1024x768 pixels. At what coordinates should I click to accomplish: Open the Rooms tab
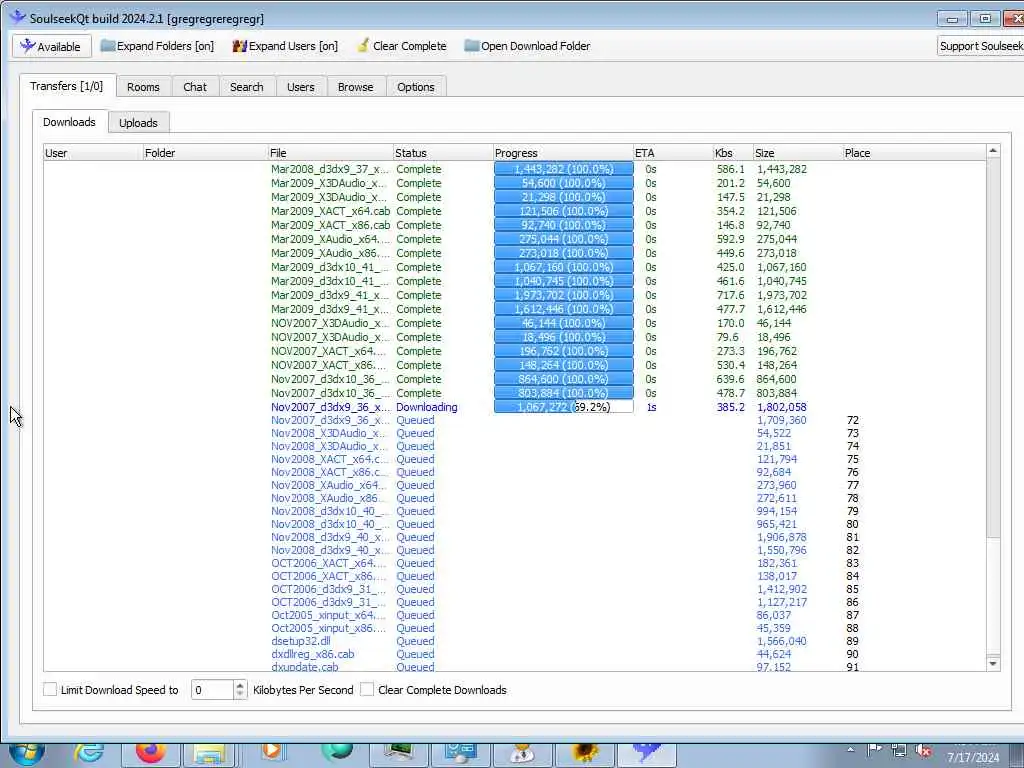143,87
